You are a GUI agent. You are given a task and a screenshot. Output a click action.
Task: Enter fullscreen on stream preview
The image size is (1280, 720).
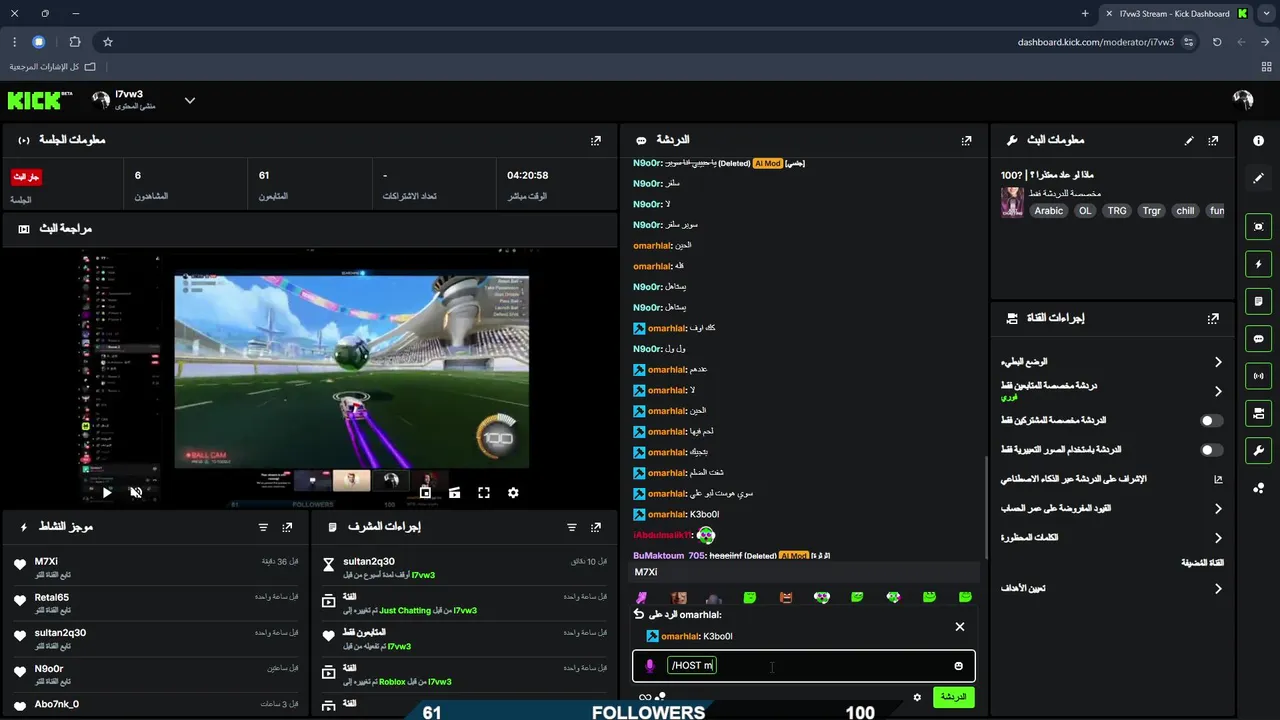pyautogui.click(x=484, y=492)
